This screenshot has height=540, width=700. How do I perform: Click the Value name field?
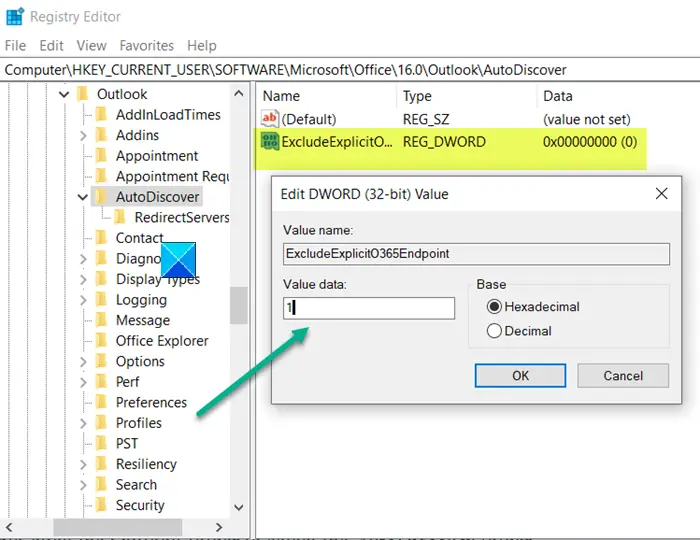(x=476, y=253)
